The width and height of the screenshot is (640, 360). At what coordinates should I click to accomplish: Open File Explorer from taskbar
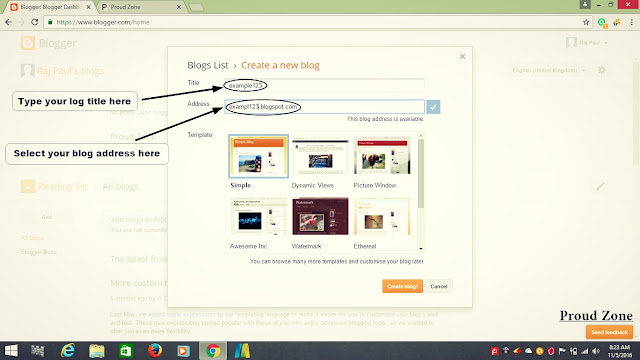[x=97, y=351]
